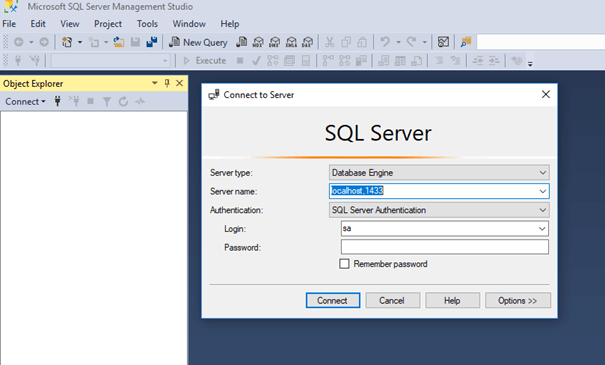Image resolution: width=605 pixels, height=365 pixels.
Task: Click the Save All floppy disks icon
Action: 152,42
